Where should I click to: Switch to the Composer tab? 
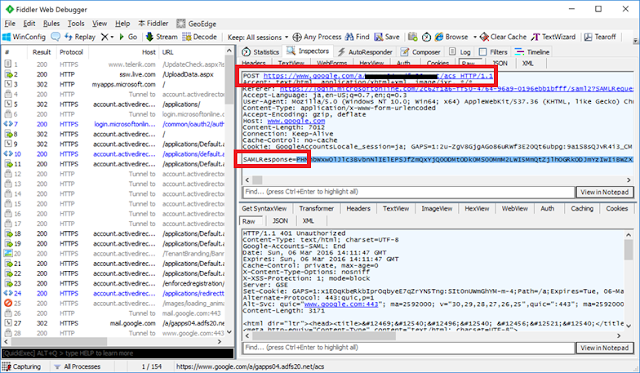pyautogui.click(x=420, y=52)
